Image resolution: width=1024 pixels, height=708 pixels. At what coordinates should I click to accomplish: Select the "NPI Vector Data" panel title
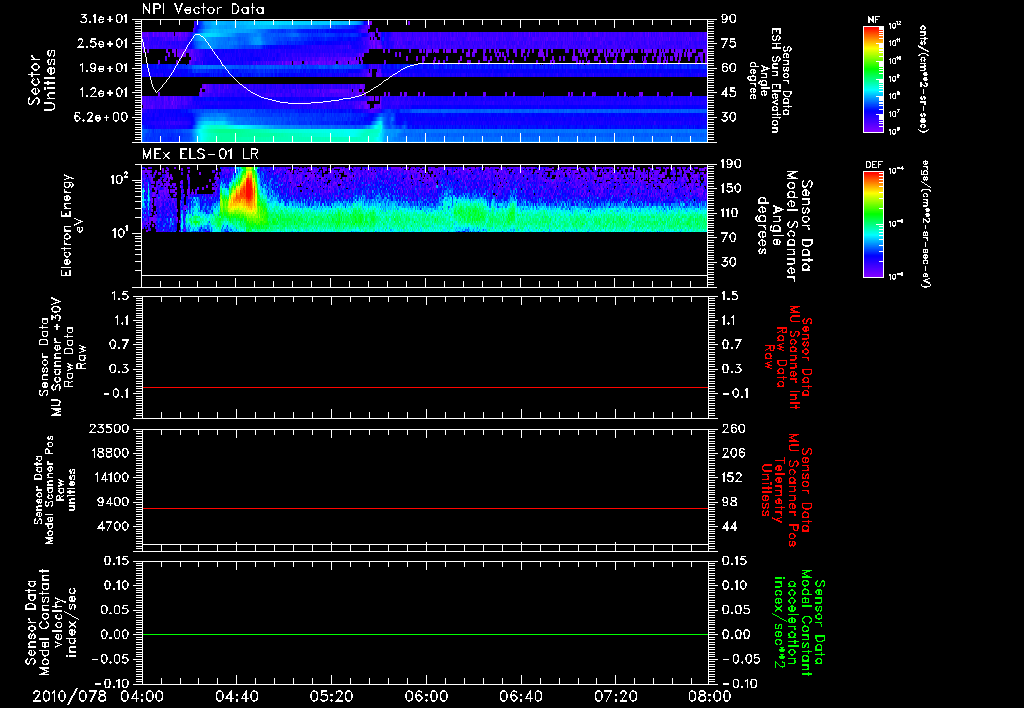tap(203, 9)
